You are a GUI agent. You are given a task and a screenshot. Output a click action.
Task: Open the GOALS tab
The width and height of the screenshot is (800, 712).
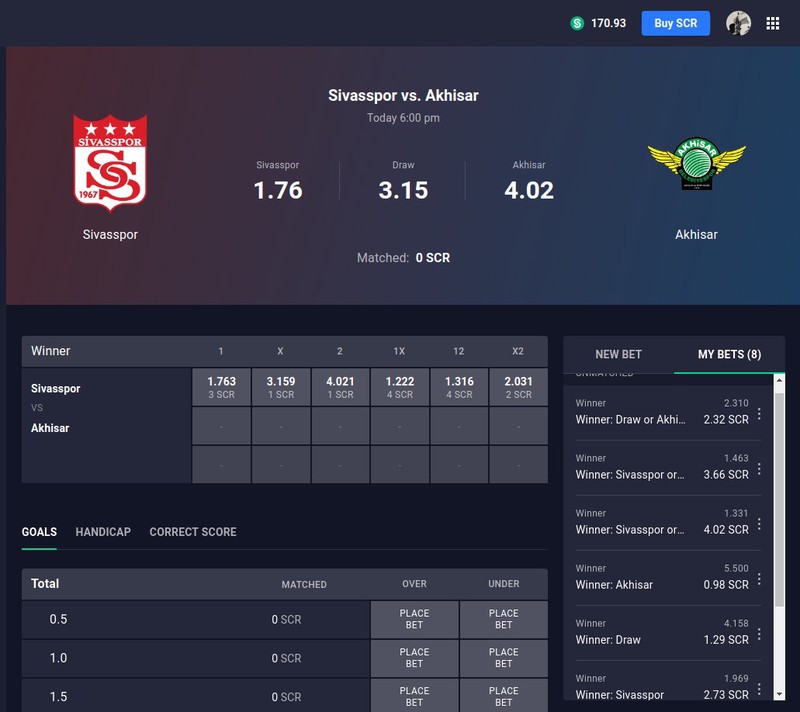[39, 532]
